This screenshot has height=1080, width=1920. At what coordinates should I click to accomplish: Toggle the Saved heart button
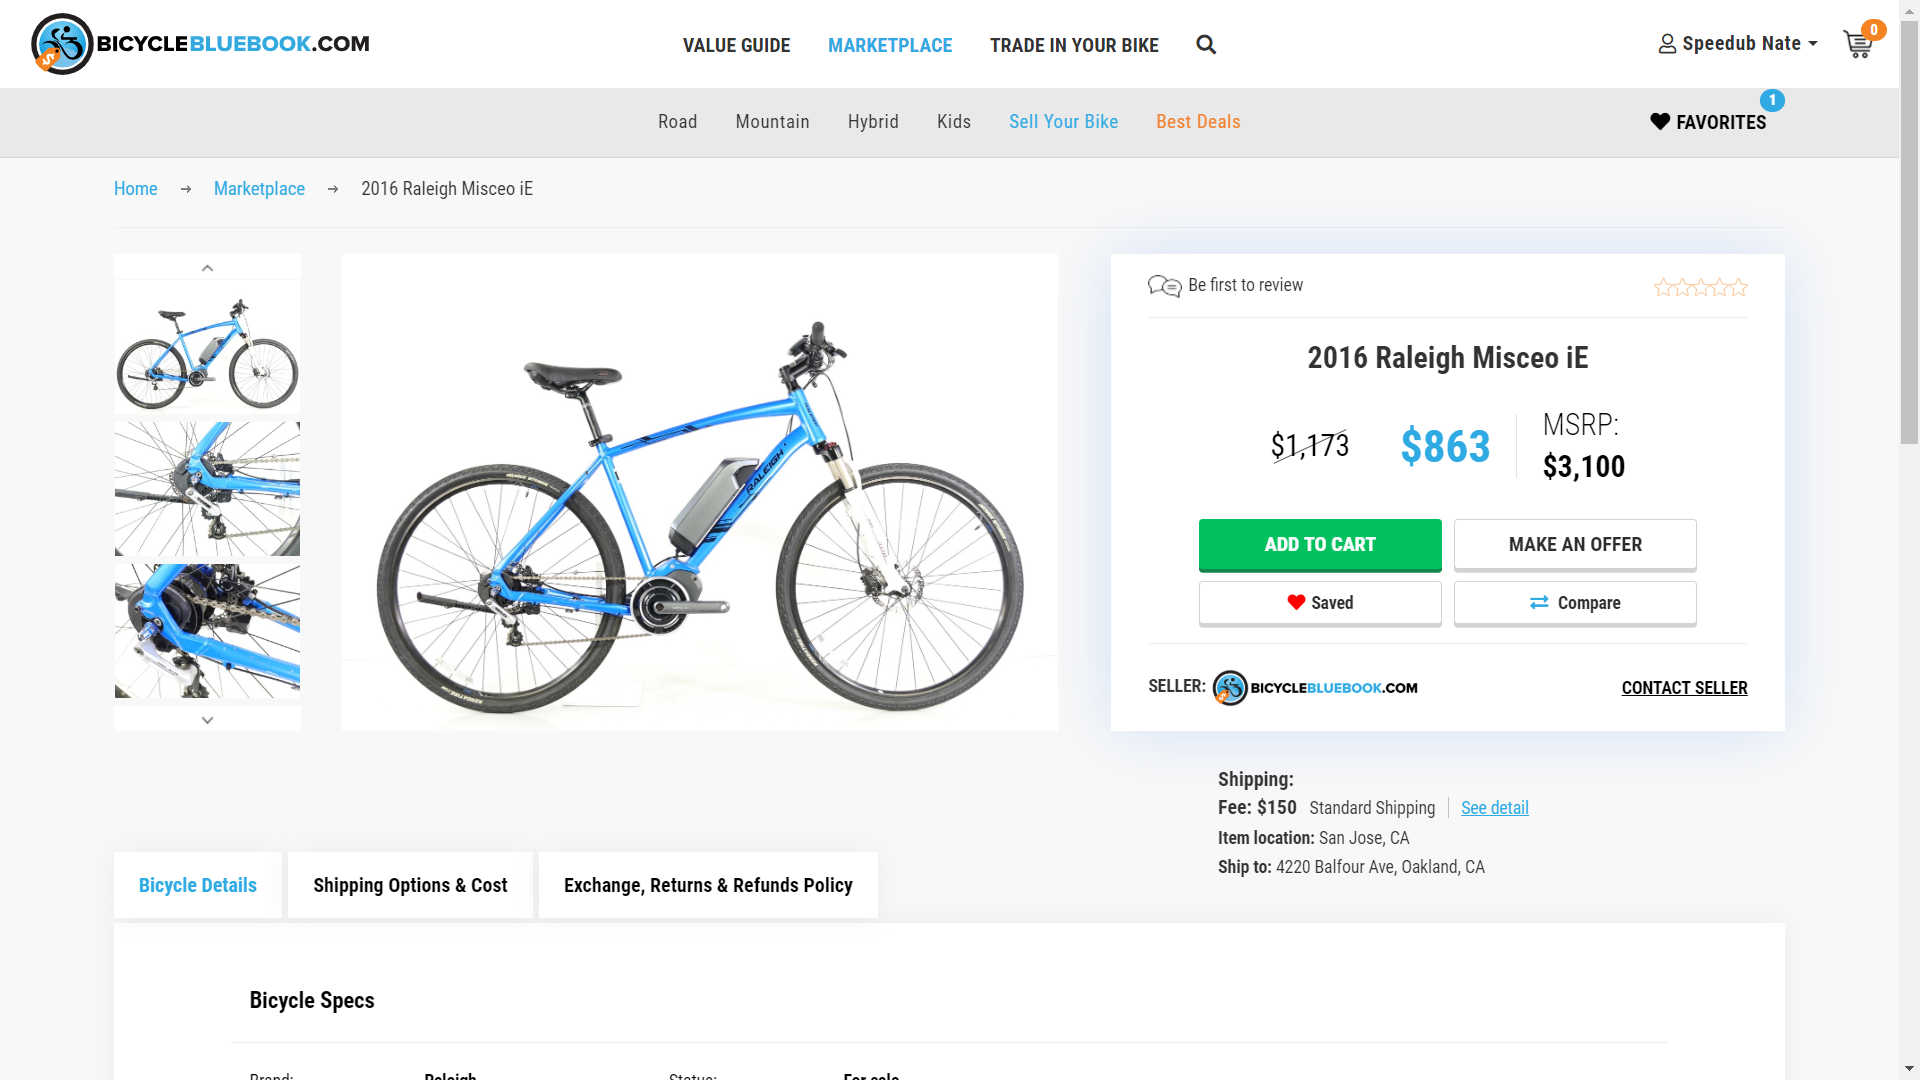pos(1320,603)
